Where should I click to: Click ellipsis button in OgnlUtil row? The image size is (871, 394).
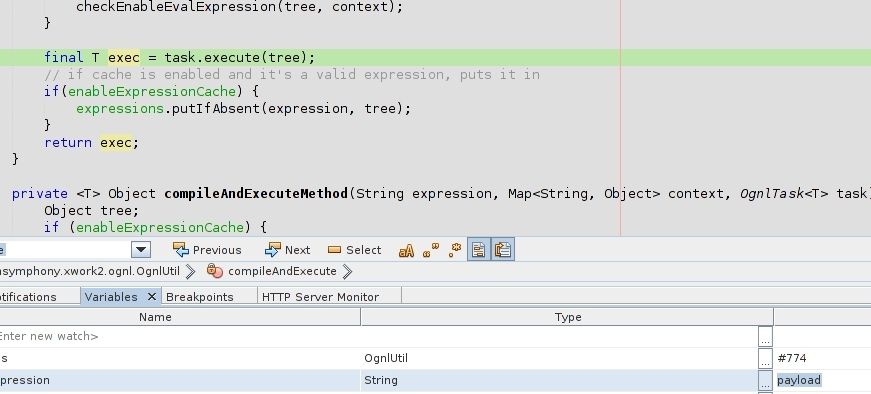click(765, 358)
